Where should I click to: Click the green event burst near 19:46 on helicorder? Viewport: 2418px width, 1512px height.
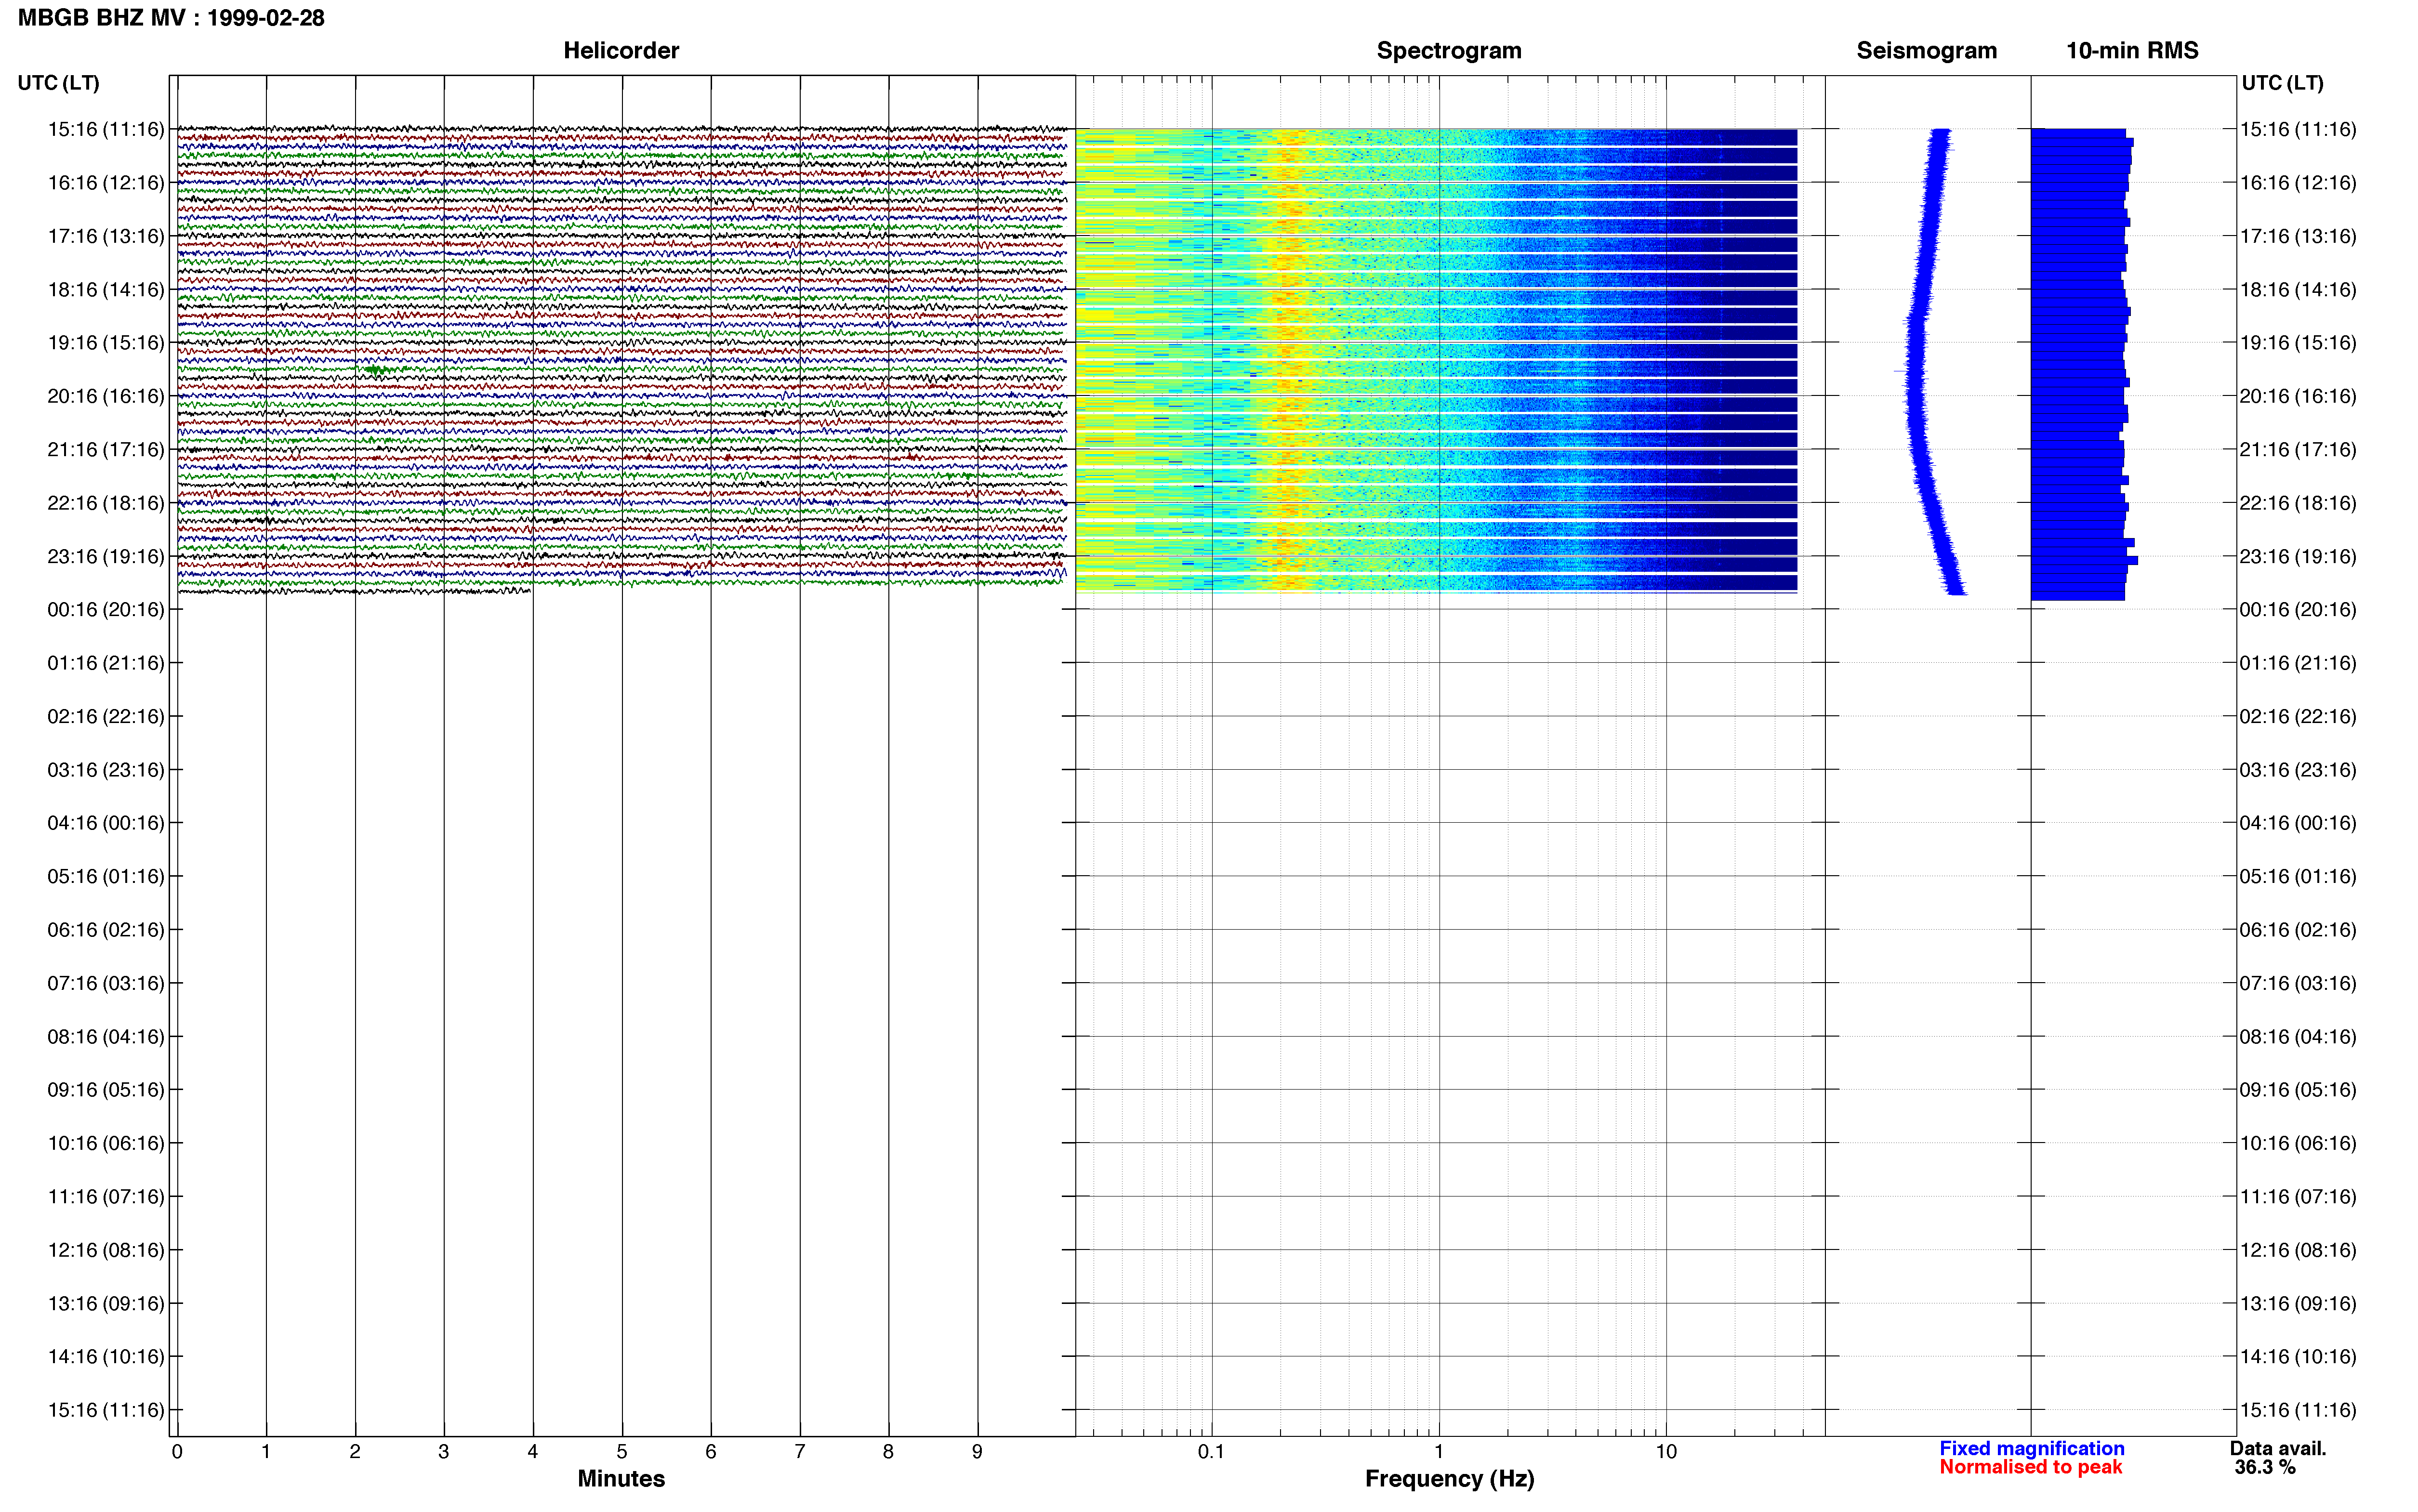coord(377,370)
